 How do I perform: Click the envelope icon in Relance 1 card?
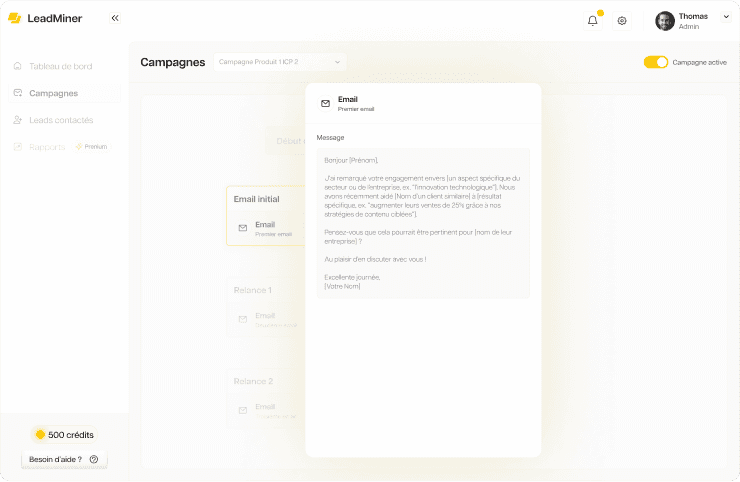pos(243,319)
